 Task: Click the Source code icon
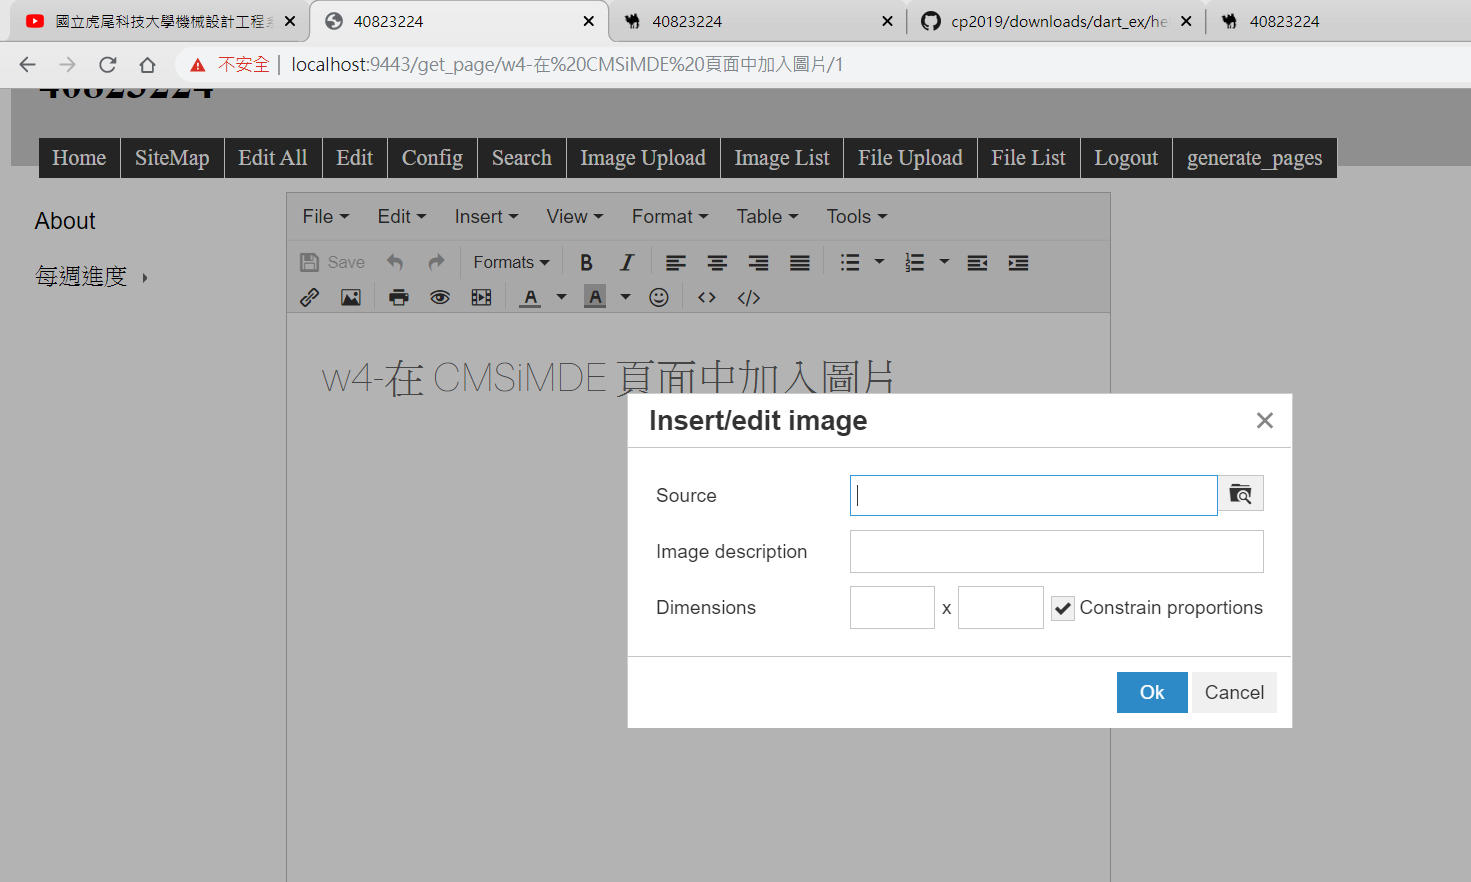pos(707,297)
